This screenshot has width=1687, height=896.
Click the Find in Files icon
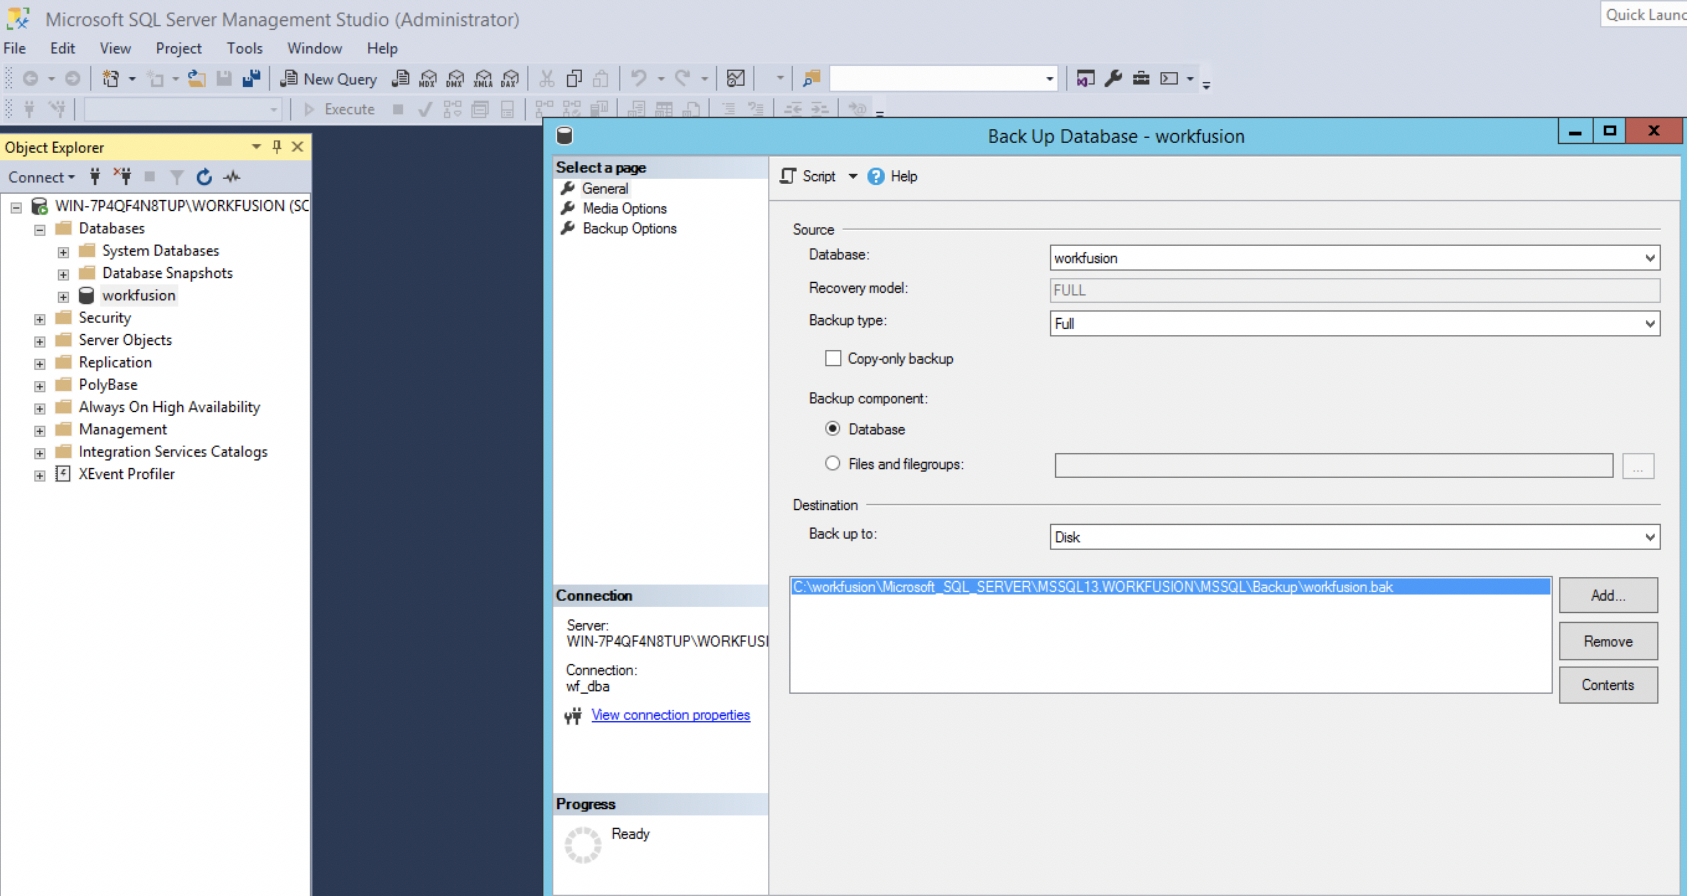tap(812, 79)
